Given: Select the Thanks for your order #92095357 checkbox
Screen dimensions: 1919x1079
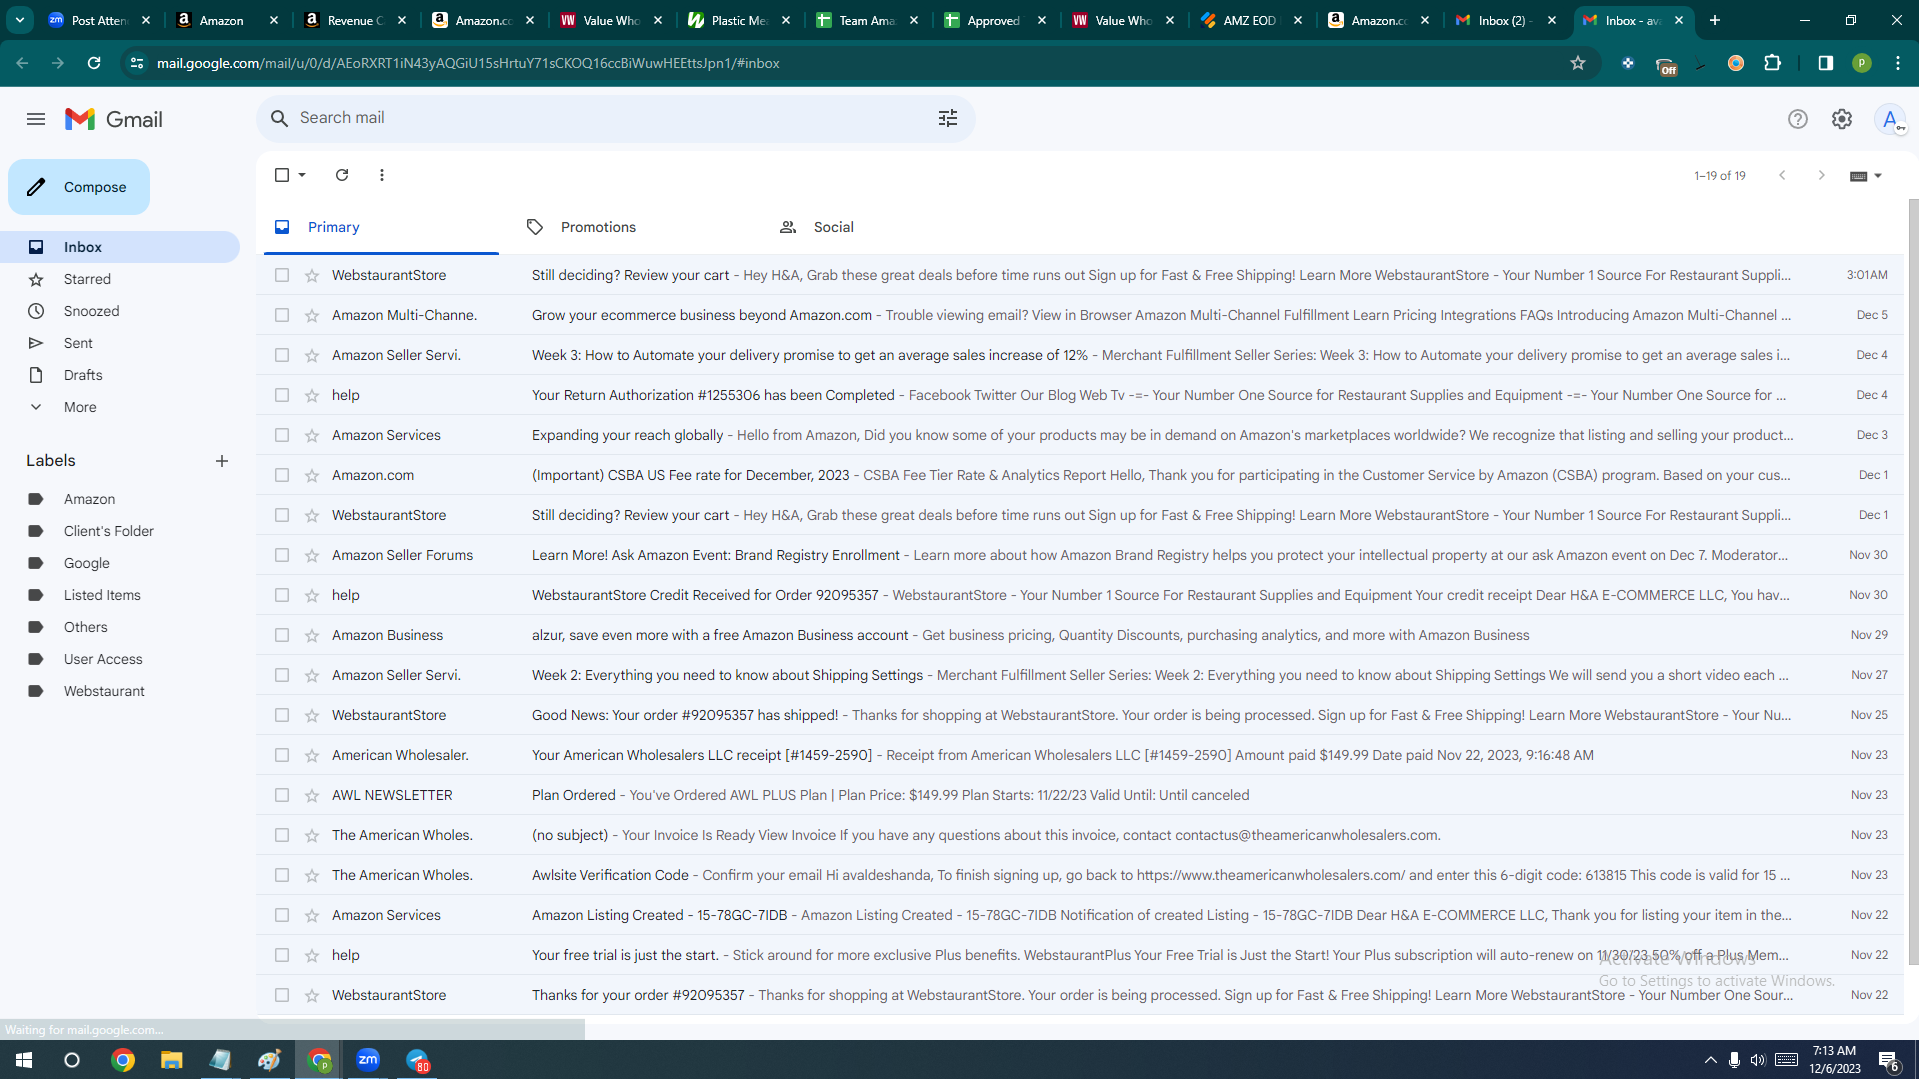Looking at the screenshot, I should pyautogui.click(x=282, y=995).
